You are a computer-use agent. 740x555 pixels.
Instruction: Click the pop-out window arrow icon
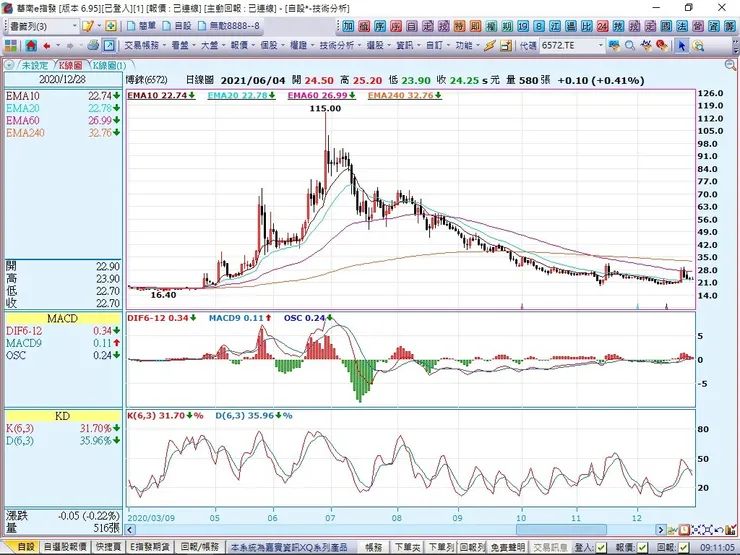(109, 46)
